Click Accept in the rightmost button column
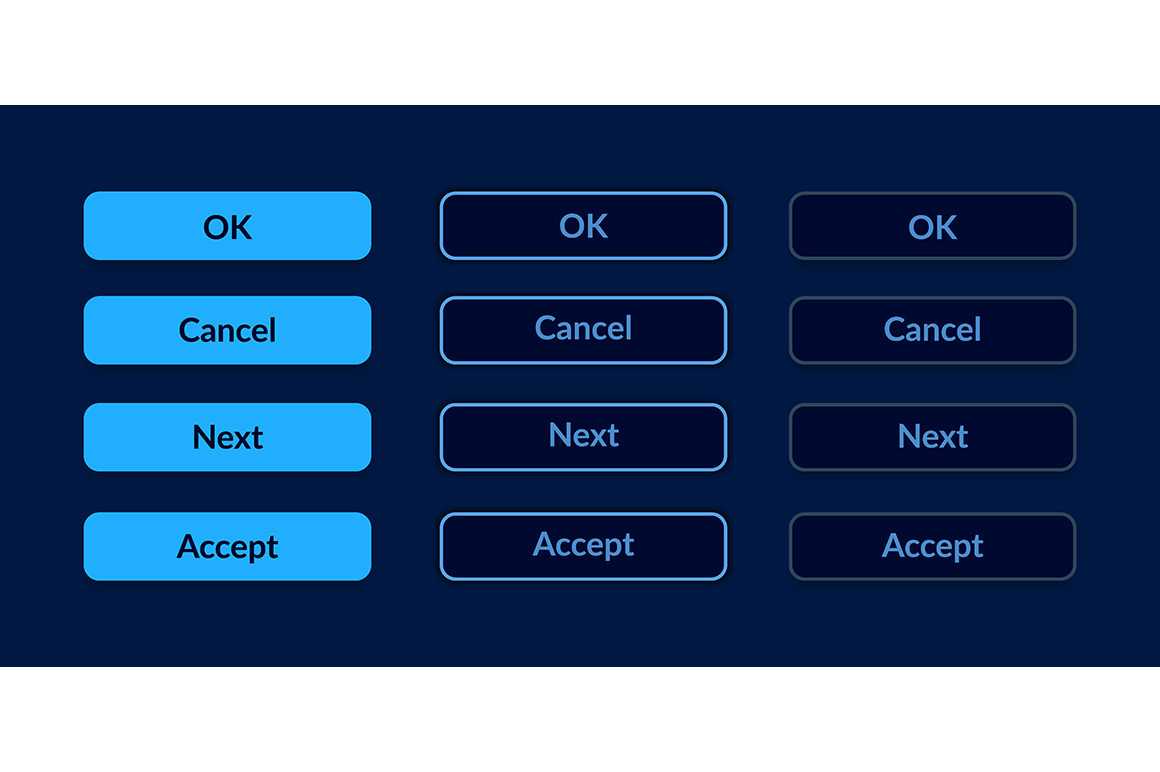1160x772 pixels. 932,546
